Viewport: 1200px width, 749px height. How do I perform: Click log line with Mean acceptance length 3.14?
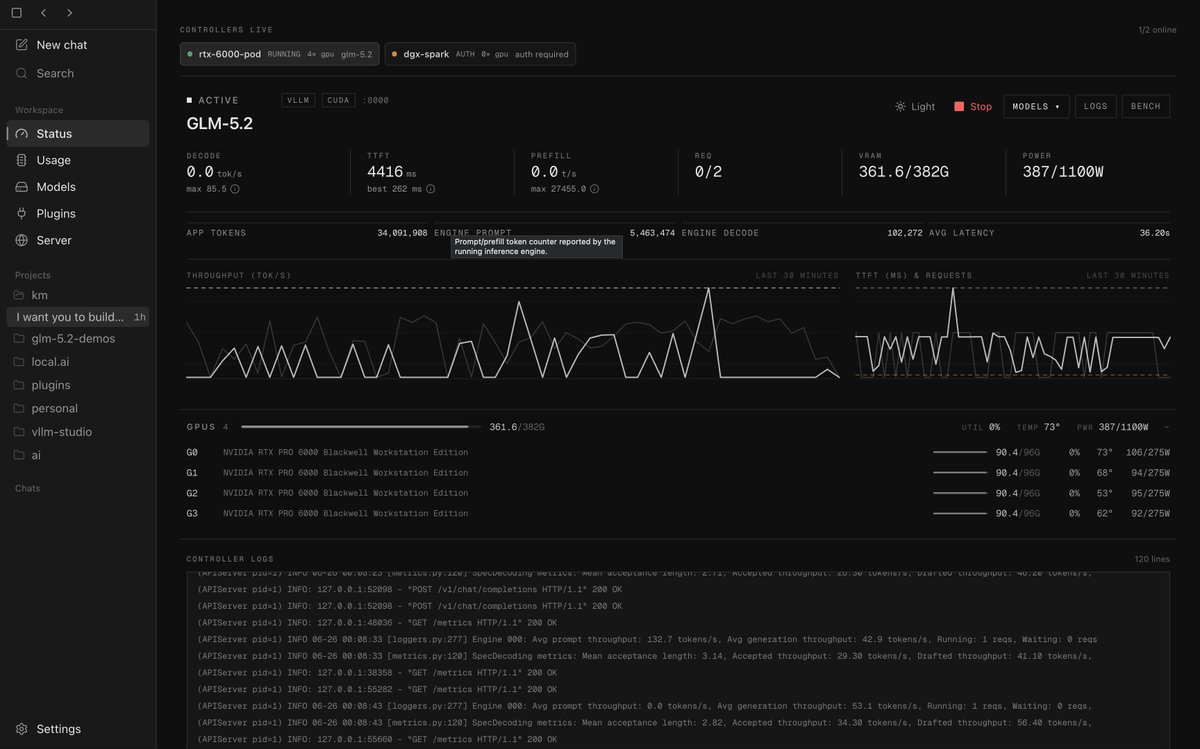[x=645, y=656]
